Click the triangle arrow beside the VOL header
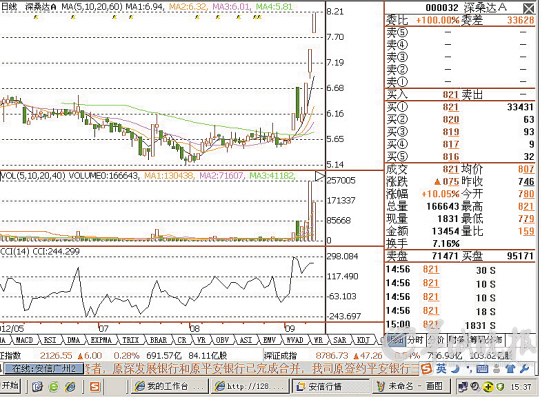Screen dimensions: 550x412 pyautogui.click(x=320, y=176)
